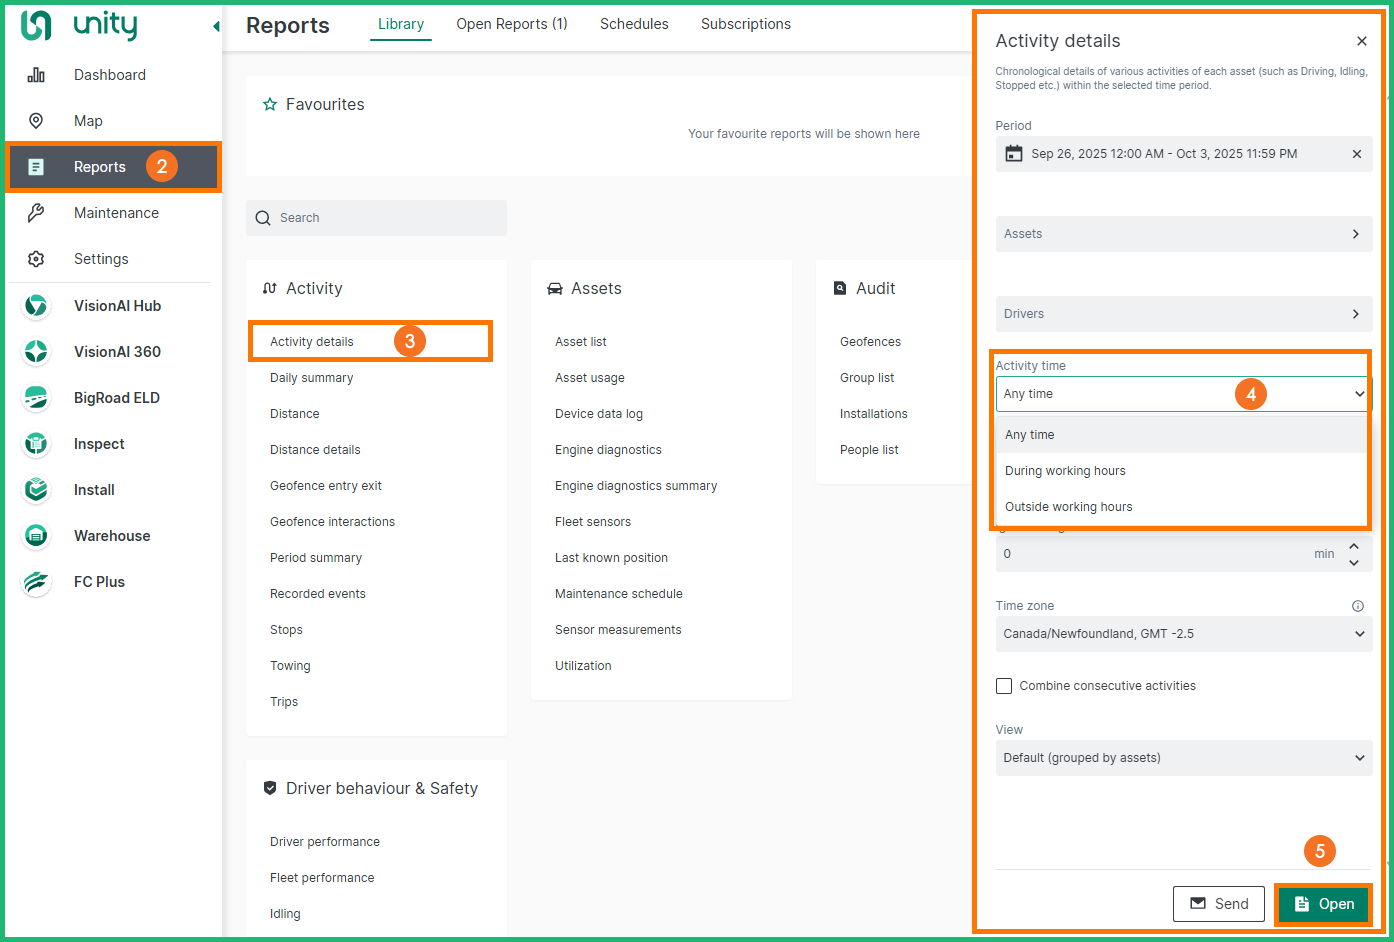This screenshot has height=942, width=1394.
Task: Click the Time zone info icon
Action: [x=1357, y=606]
